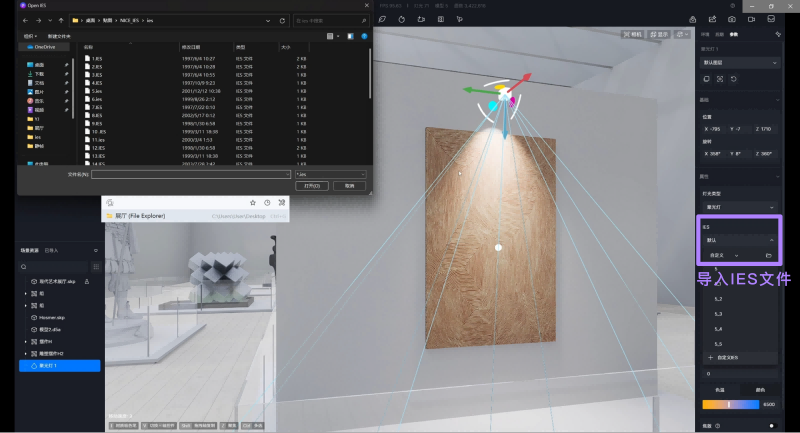Click the refresh button in the file dialog
Image resolution: width=800 pixels, height=433 pixels.
coord(283,19)
